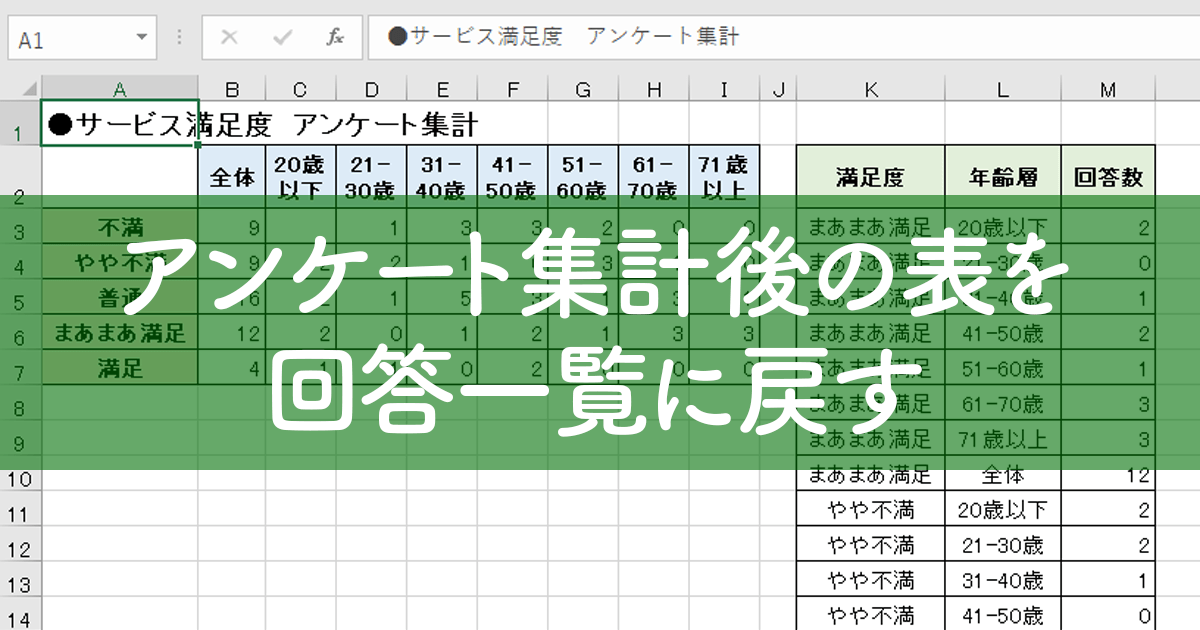Image resolution: width=1200 pixels, height=630 pixels.
Task: Select row 12 header
Action: pyautogui.click(x=20, y=546)
